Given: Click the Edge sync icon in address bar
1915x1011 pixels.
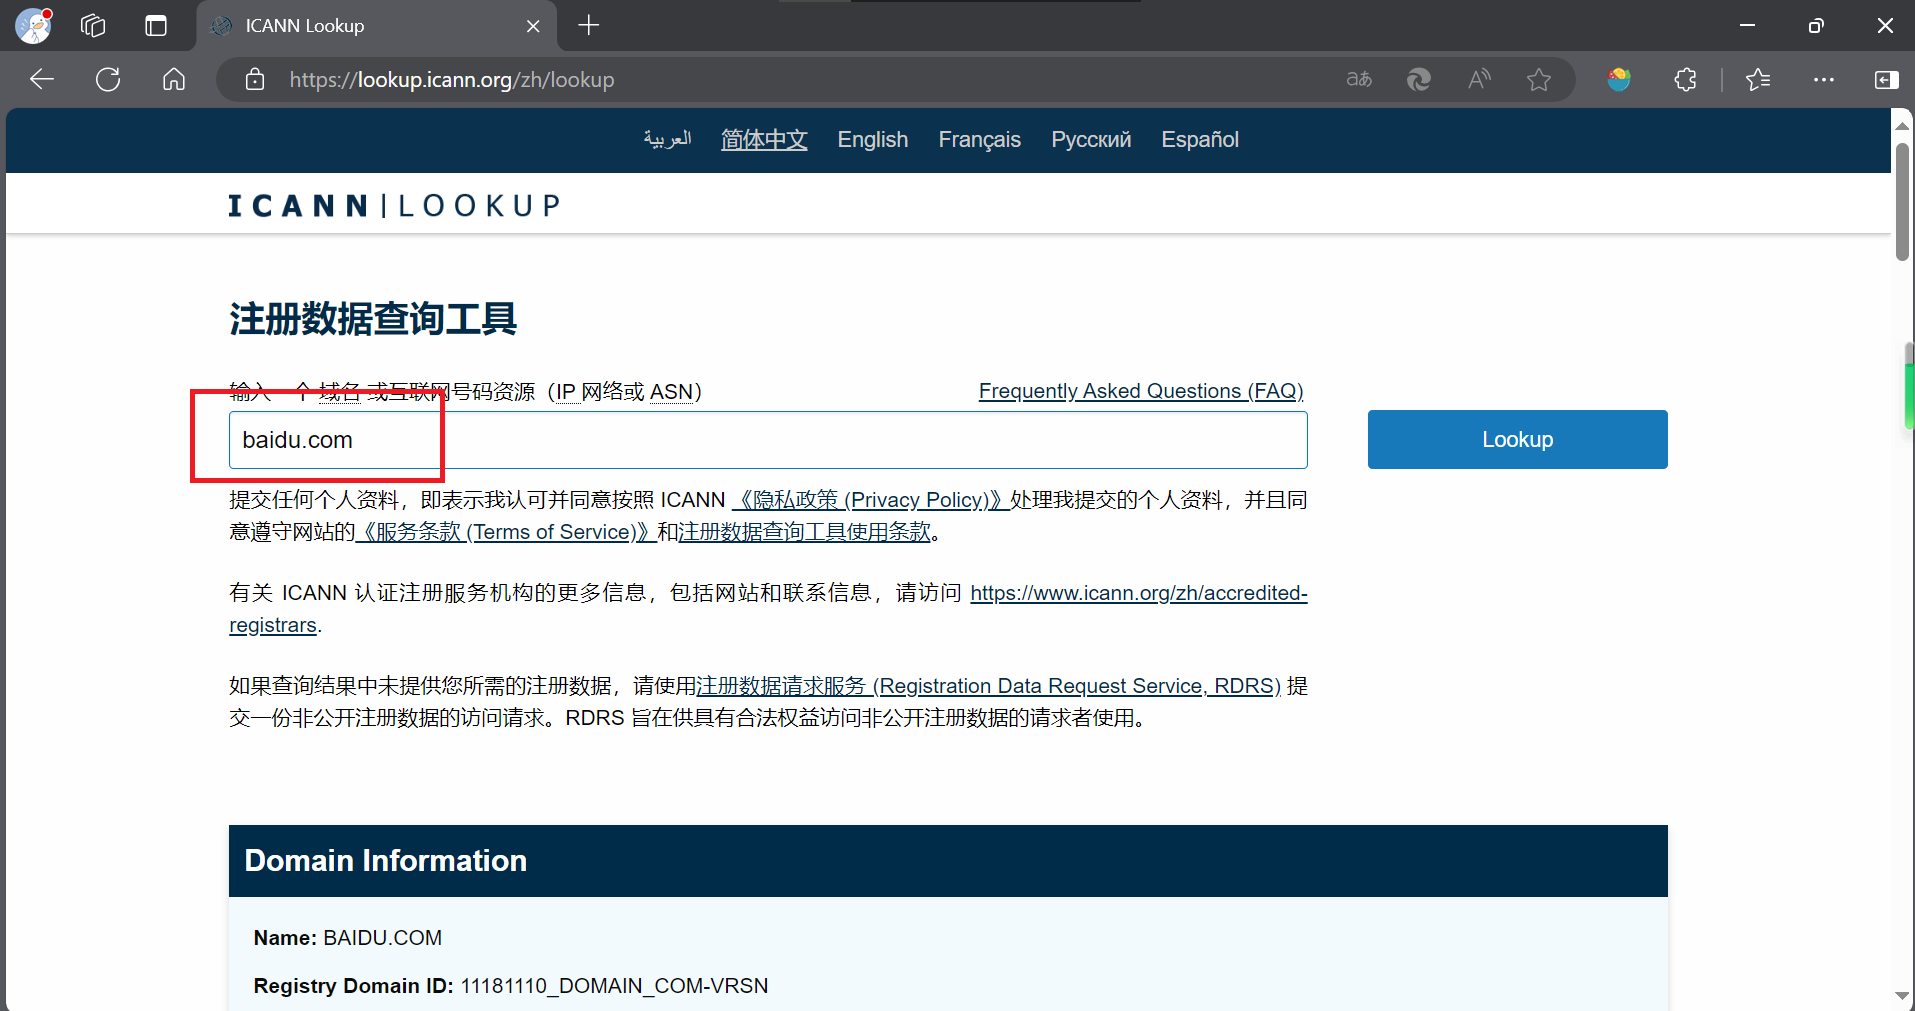Looking at the screenshot, I should tap(1419, 79).
